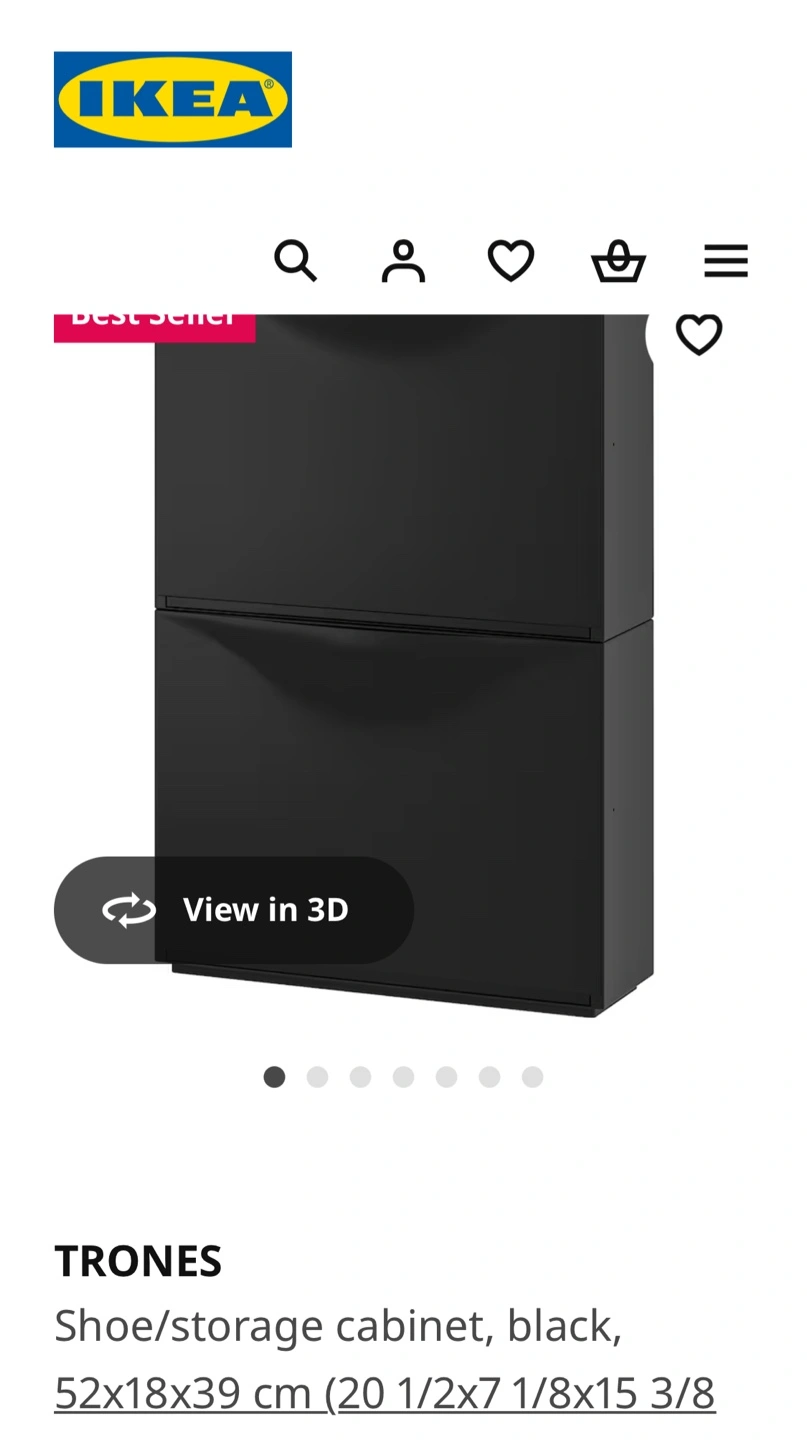Open the hamburger menu
807x1440 pixels.
click(726, 261)
